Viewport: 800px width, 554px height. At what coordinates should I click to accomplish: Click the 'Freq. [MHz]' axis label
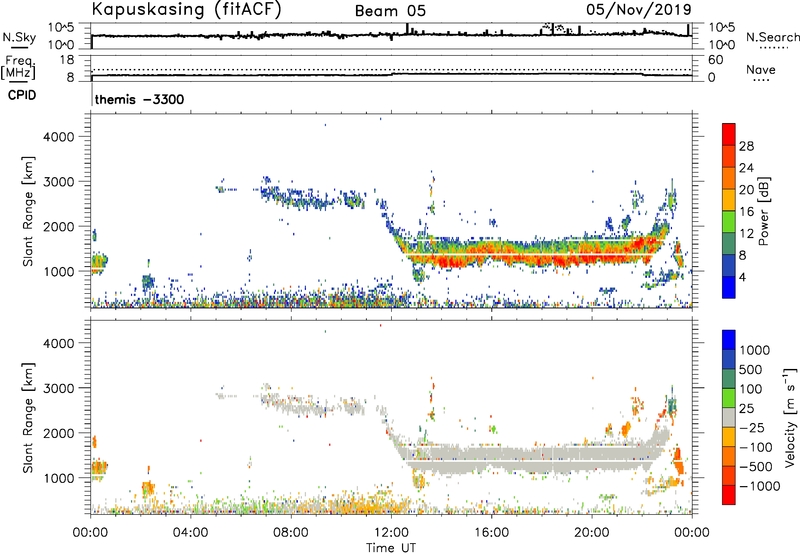tap(19, 67)
